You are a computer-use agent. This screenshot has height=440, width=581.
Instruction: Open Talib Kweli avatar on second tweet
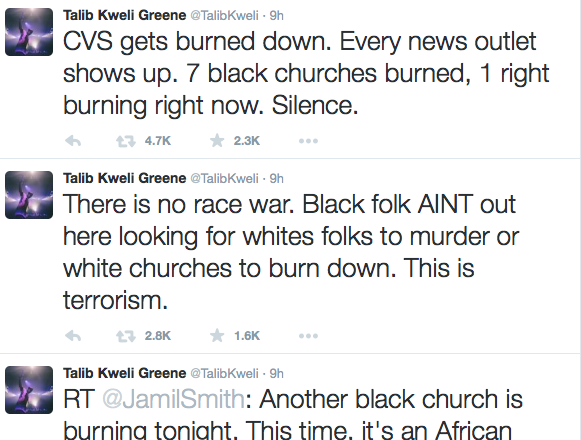coord(29,195)
